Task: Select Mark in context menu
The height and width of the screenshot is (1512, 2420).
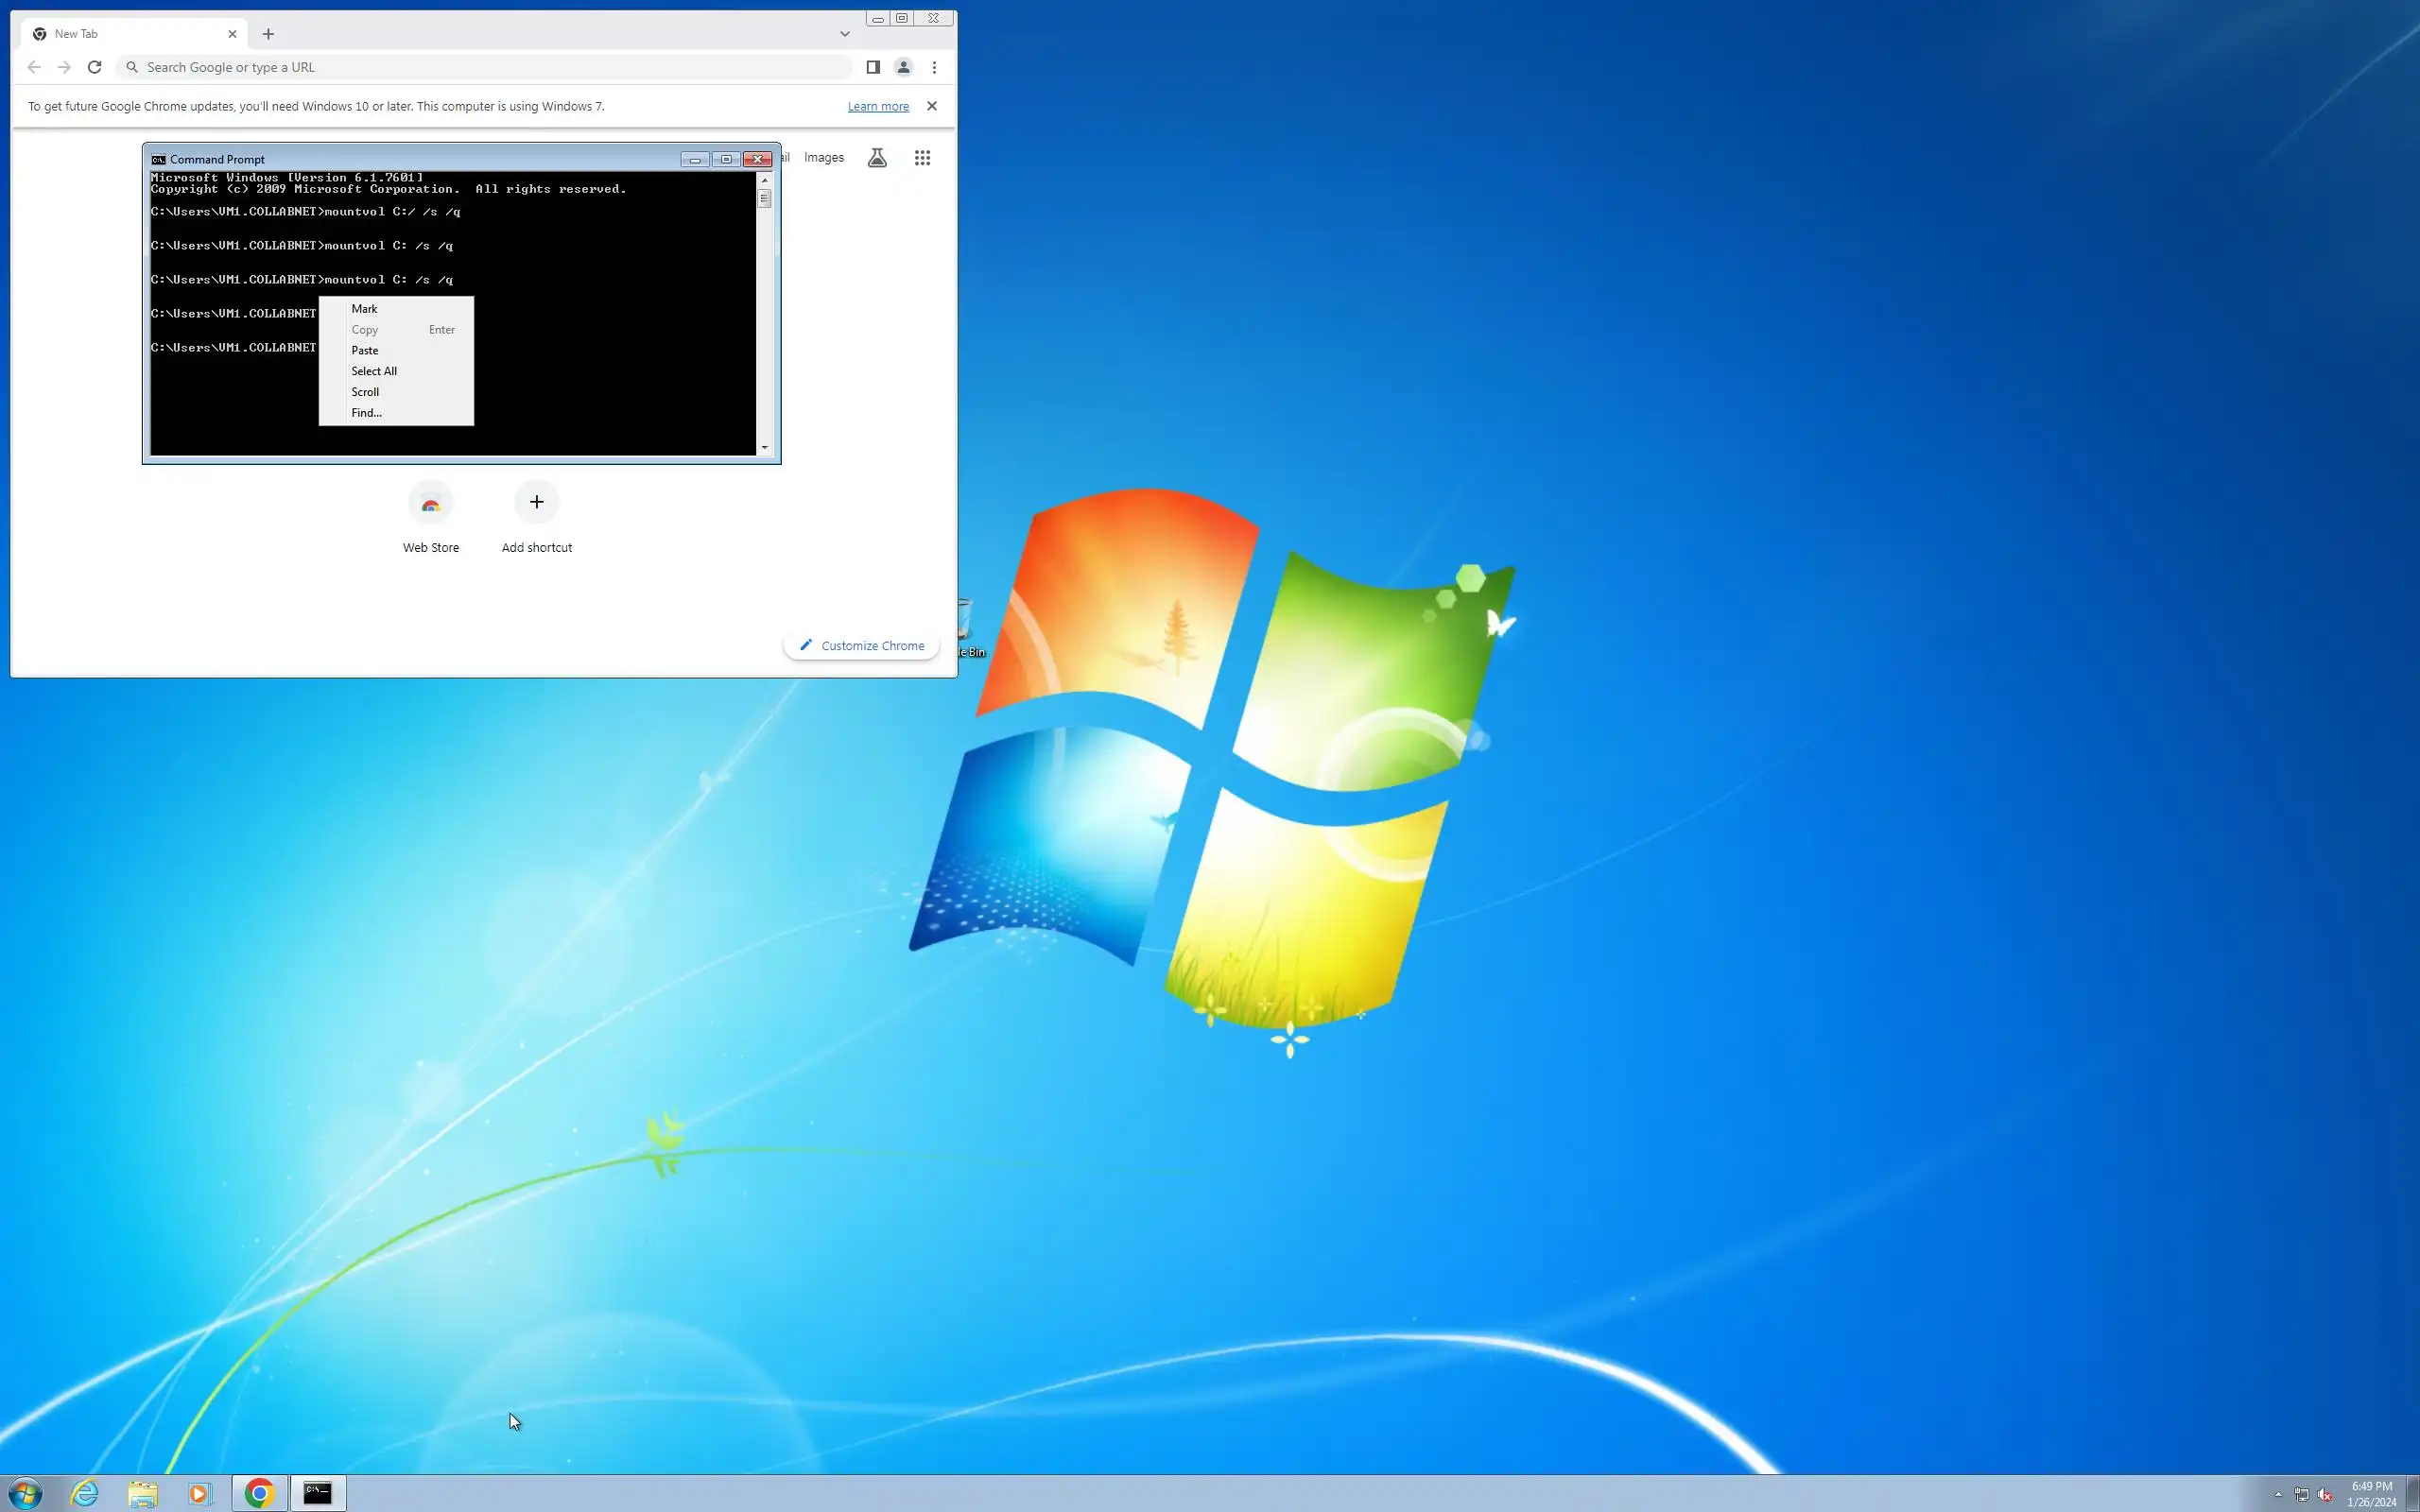Action: [x=364, y=309]
